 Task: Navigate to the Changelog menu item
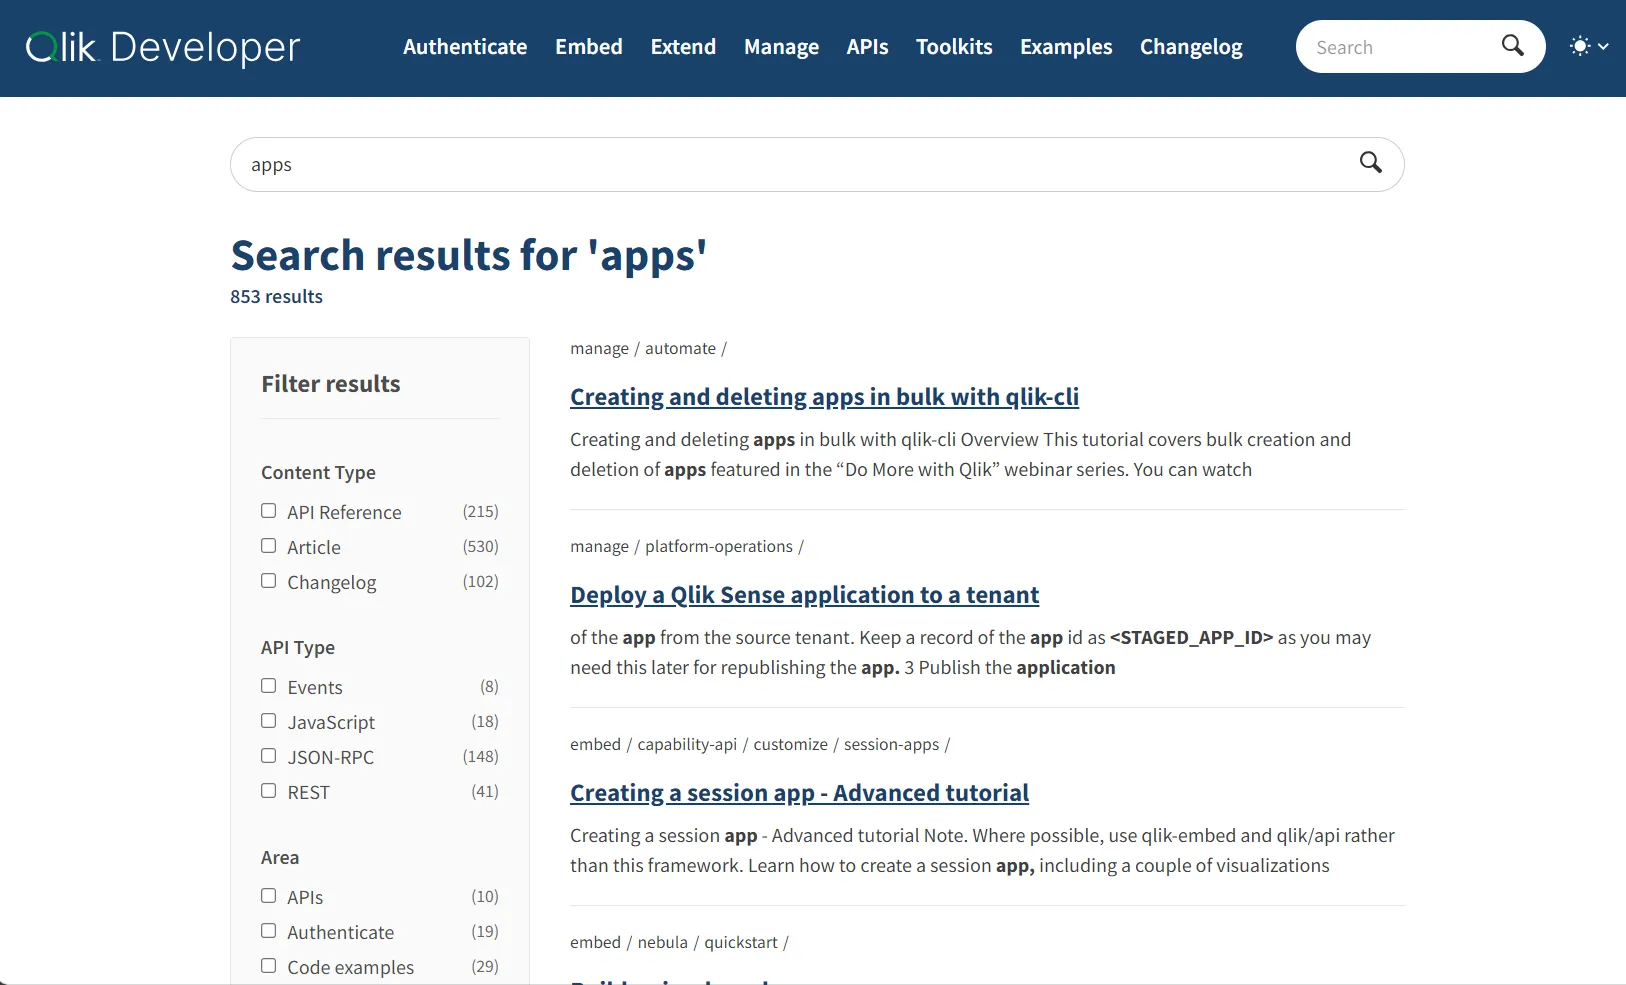1191,46
